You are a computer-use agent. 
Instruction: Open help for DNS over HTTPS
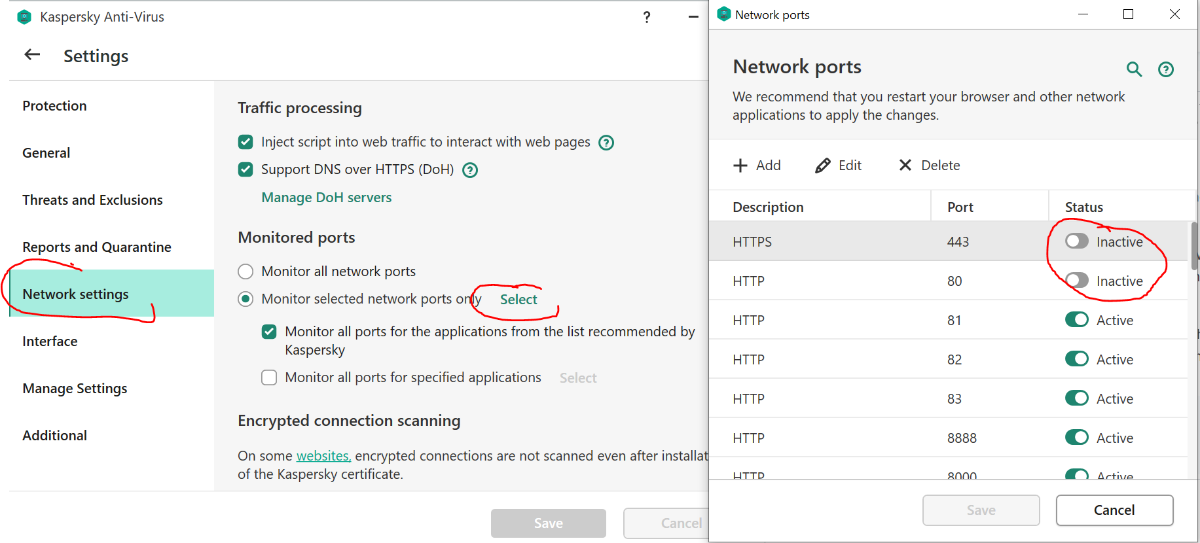470,170
